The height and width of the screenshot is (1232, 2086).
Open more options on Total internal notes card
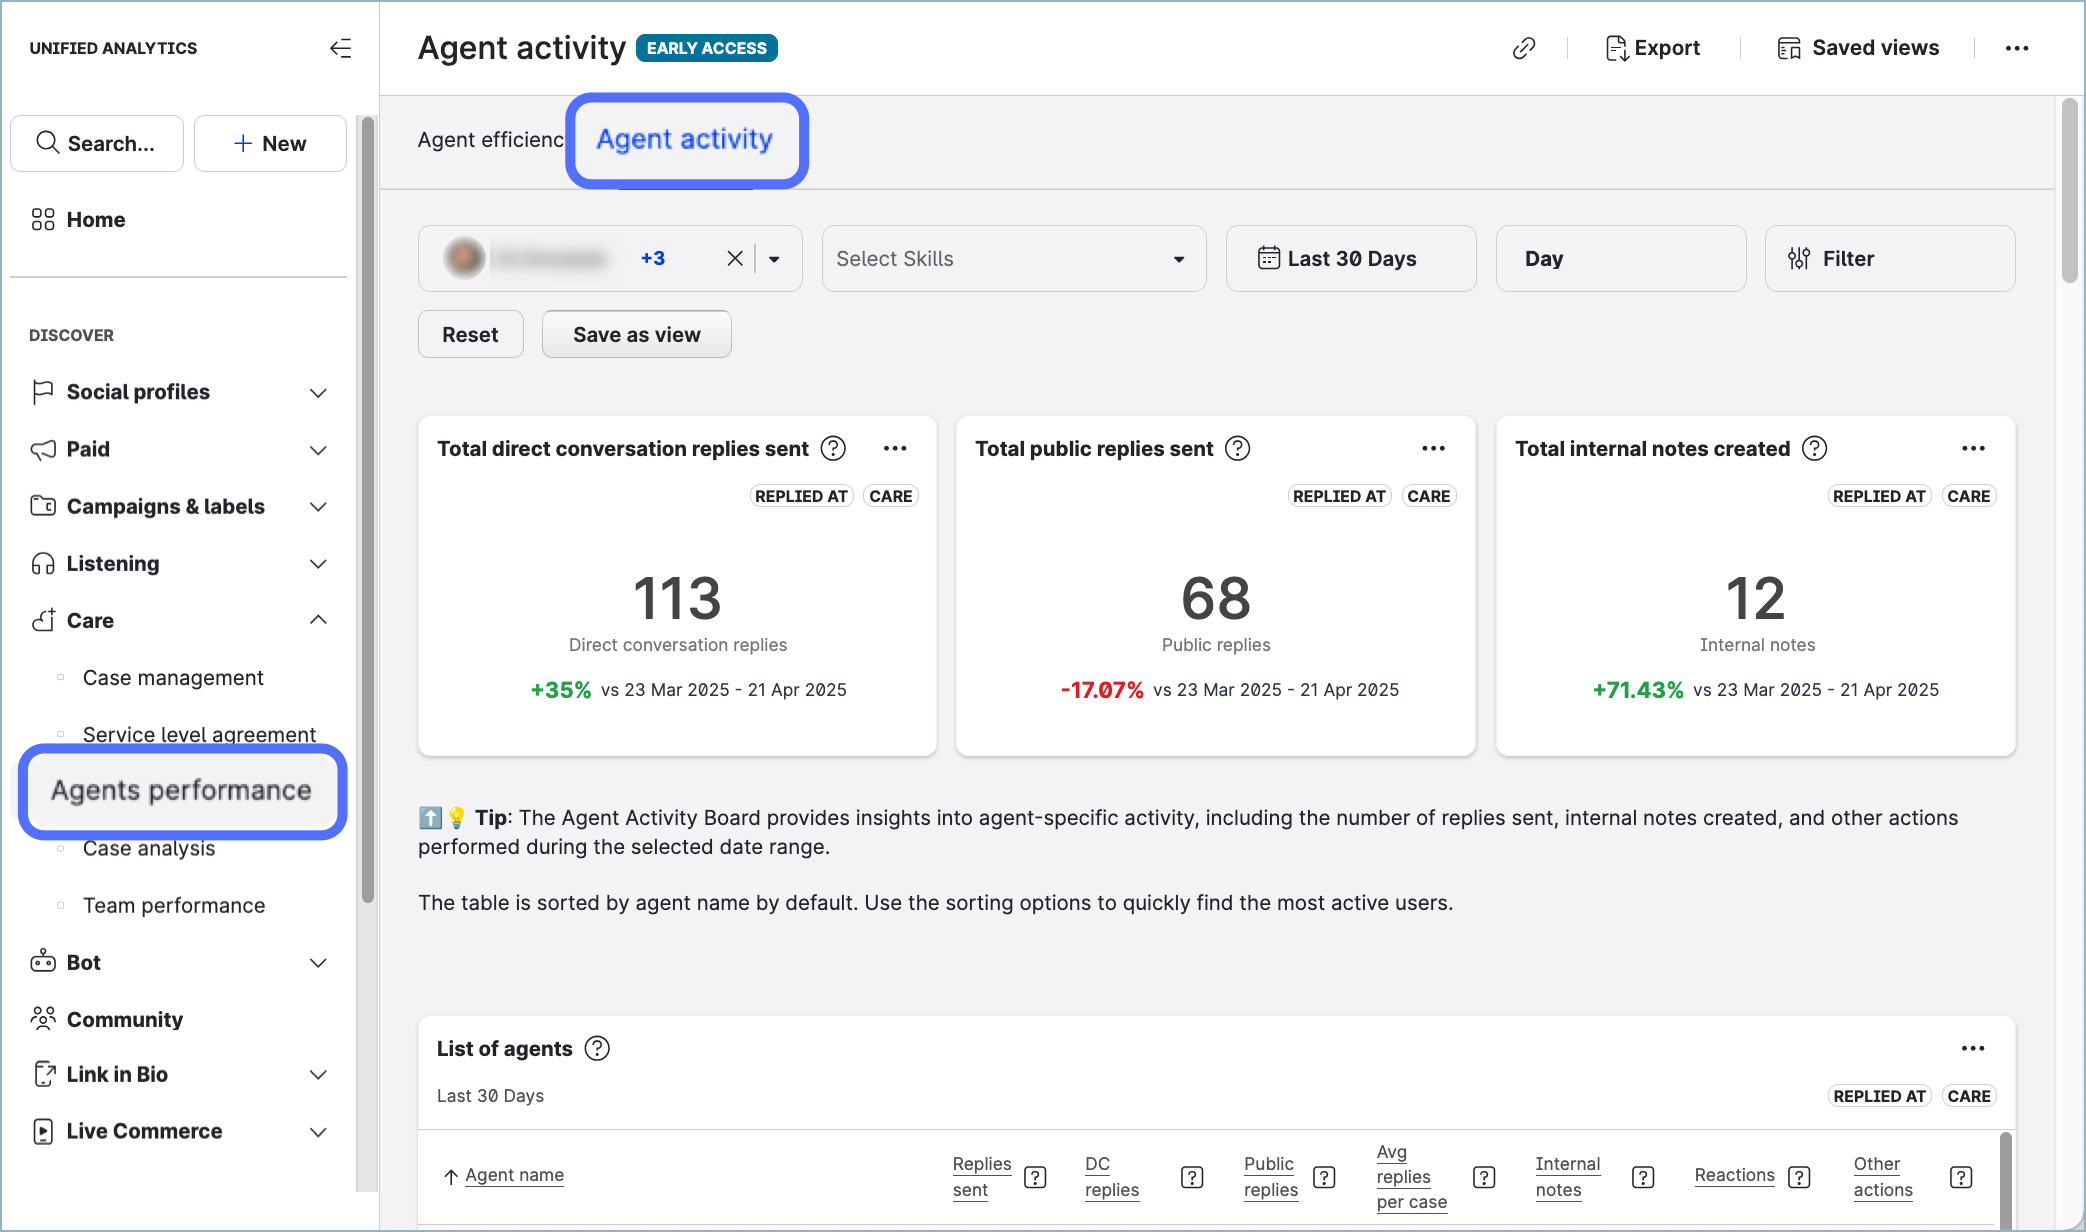pyautogui.click(x=1972, y=449)
